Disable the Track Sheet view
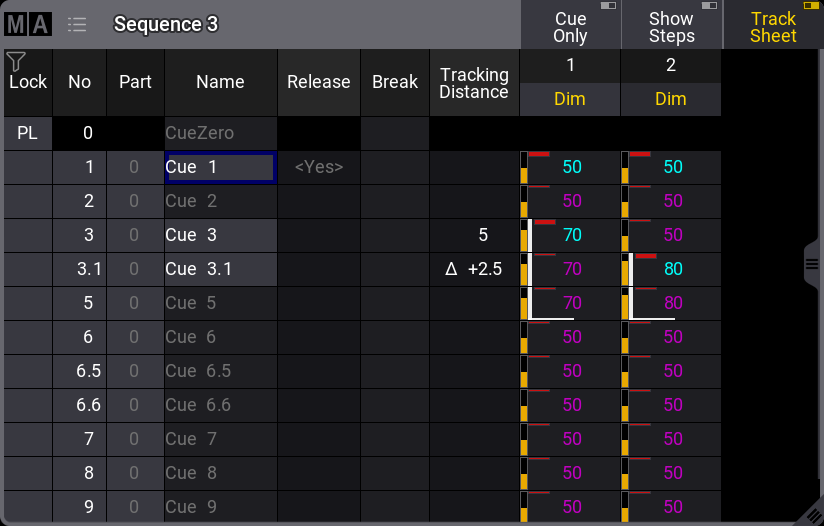Screen dimensions: 824x526 [773, 26]
